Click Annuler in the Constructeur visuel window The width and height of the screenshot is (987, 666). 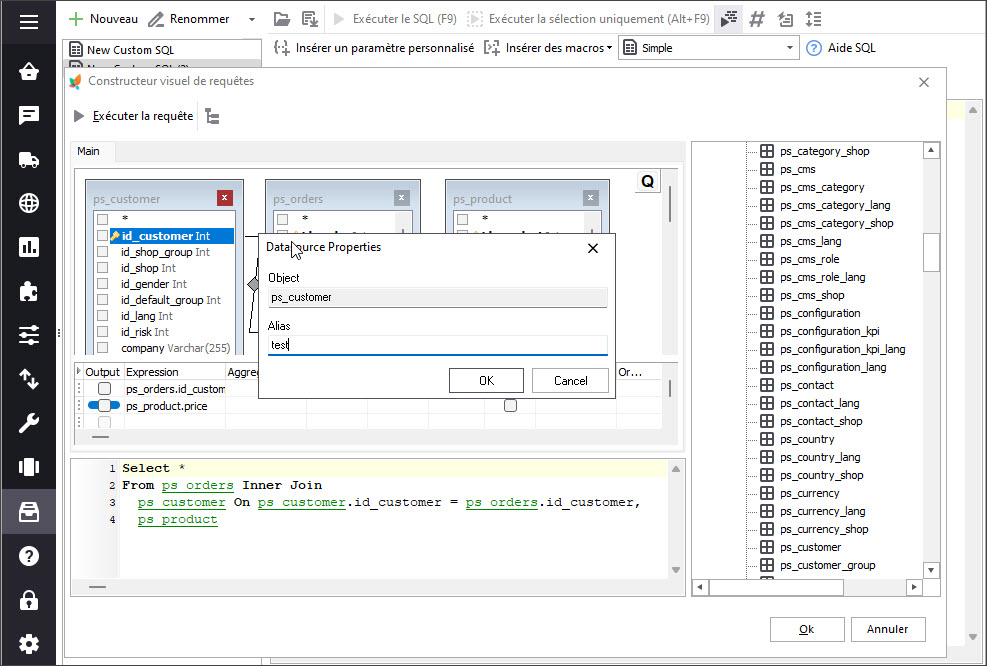[888, 629]
